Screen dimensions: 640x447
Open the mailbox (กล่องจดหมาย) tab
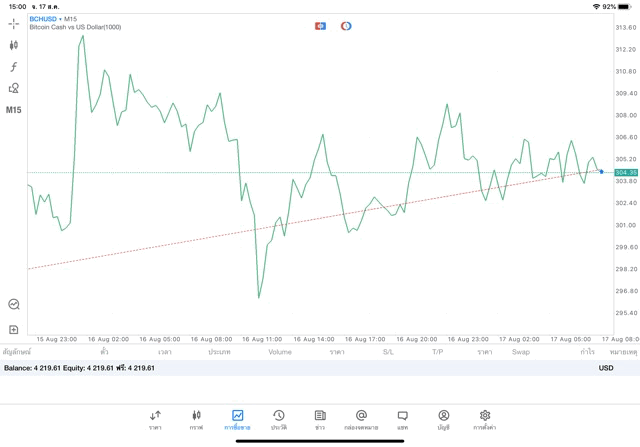point(361,419)
